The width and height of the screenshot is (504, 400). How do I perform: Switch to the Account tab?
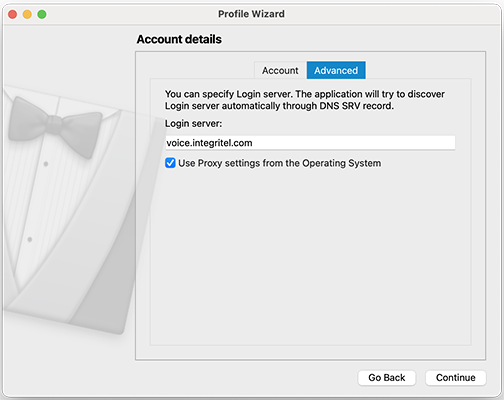pyautogui.click(x=280, y=70)
